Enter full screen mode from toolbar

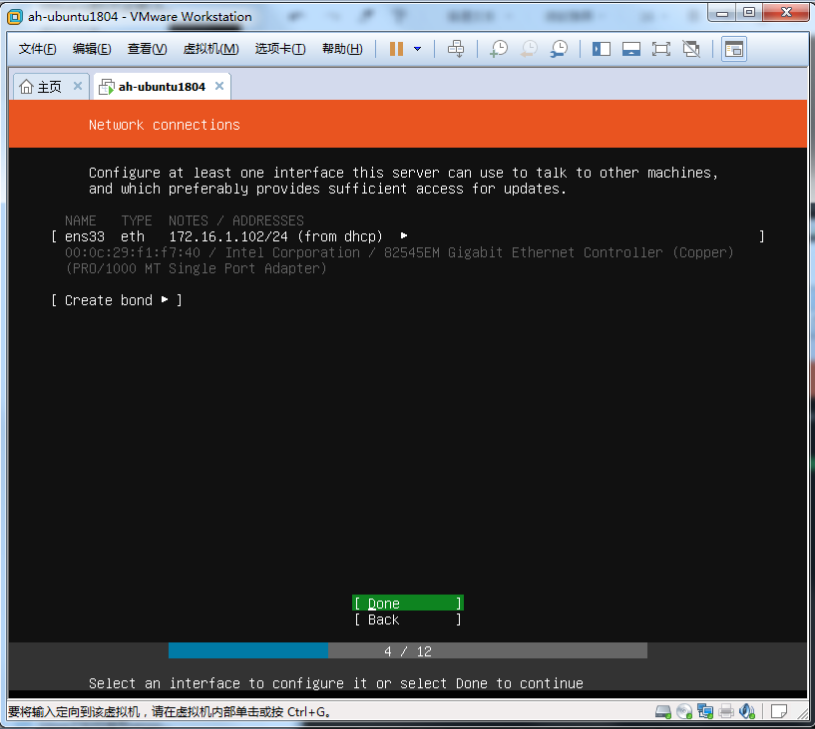click(x=661, y=49)
